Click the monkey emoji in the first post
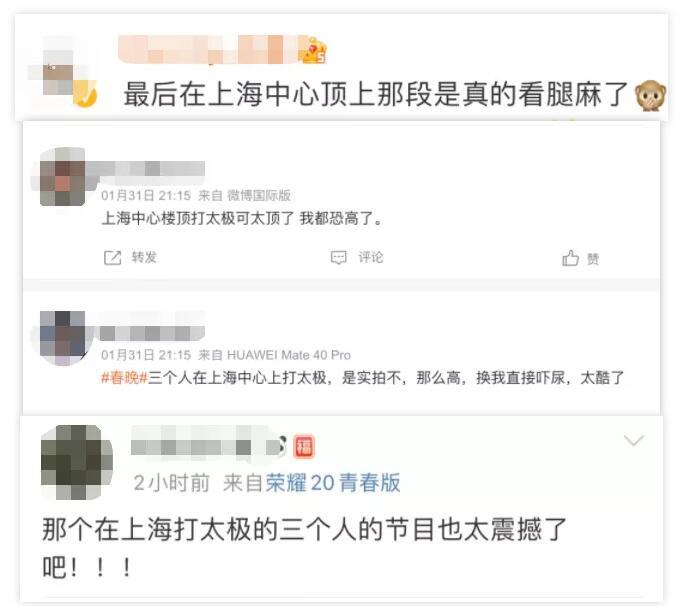 [650, 95]
